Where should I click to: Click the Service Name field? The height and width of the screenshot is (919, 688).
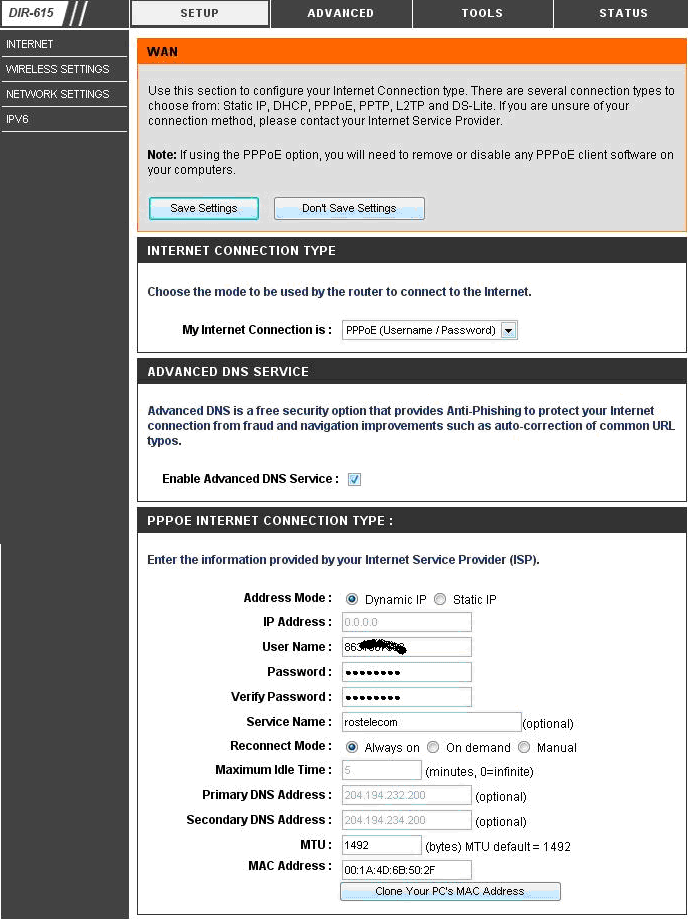(431, 722)
